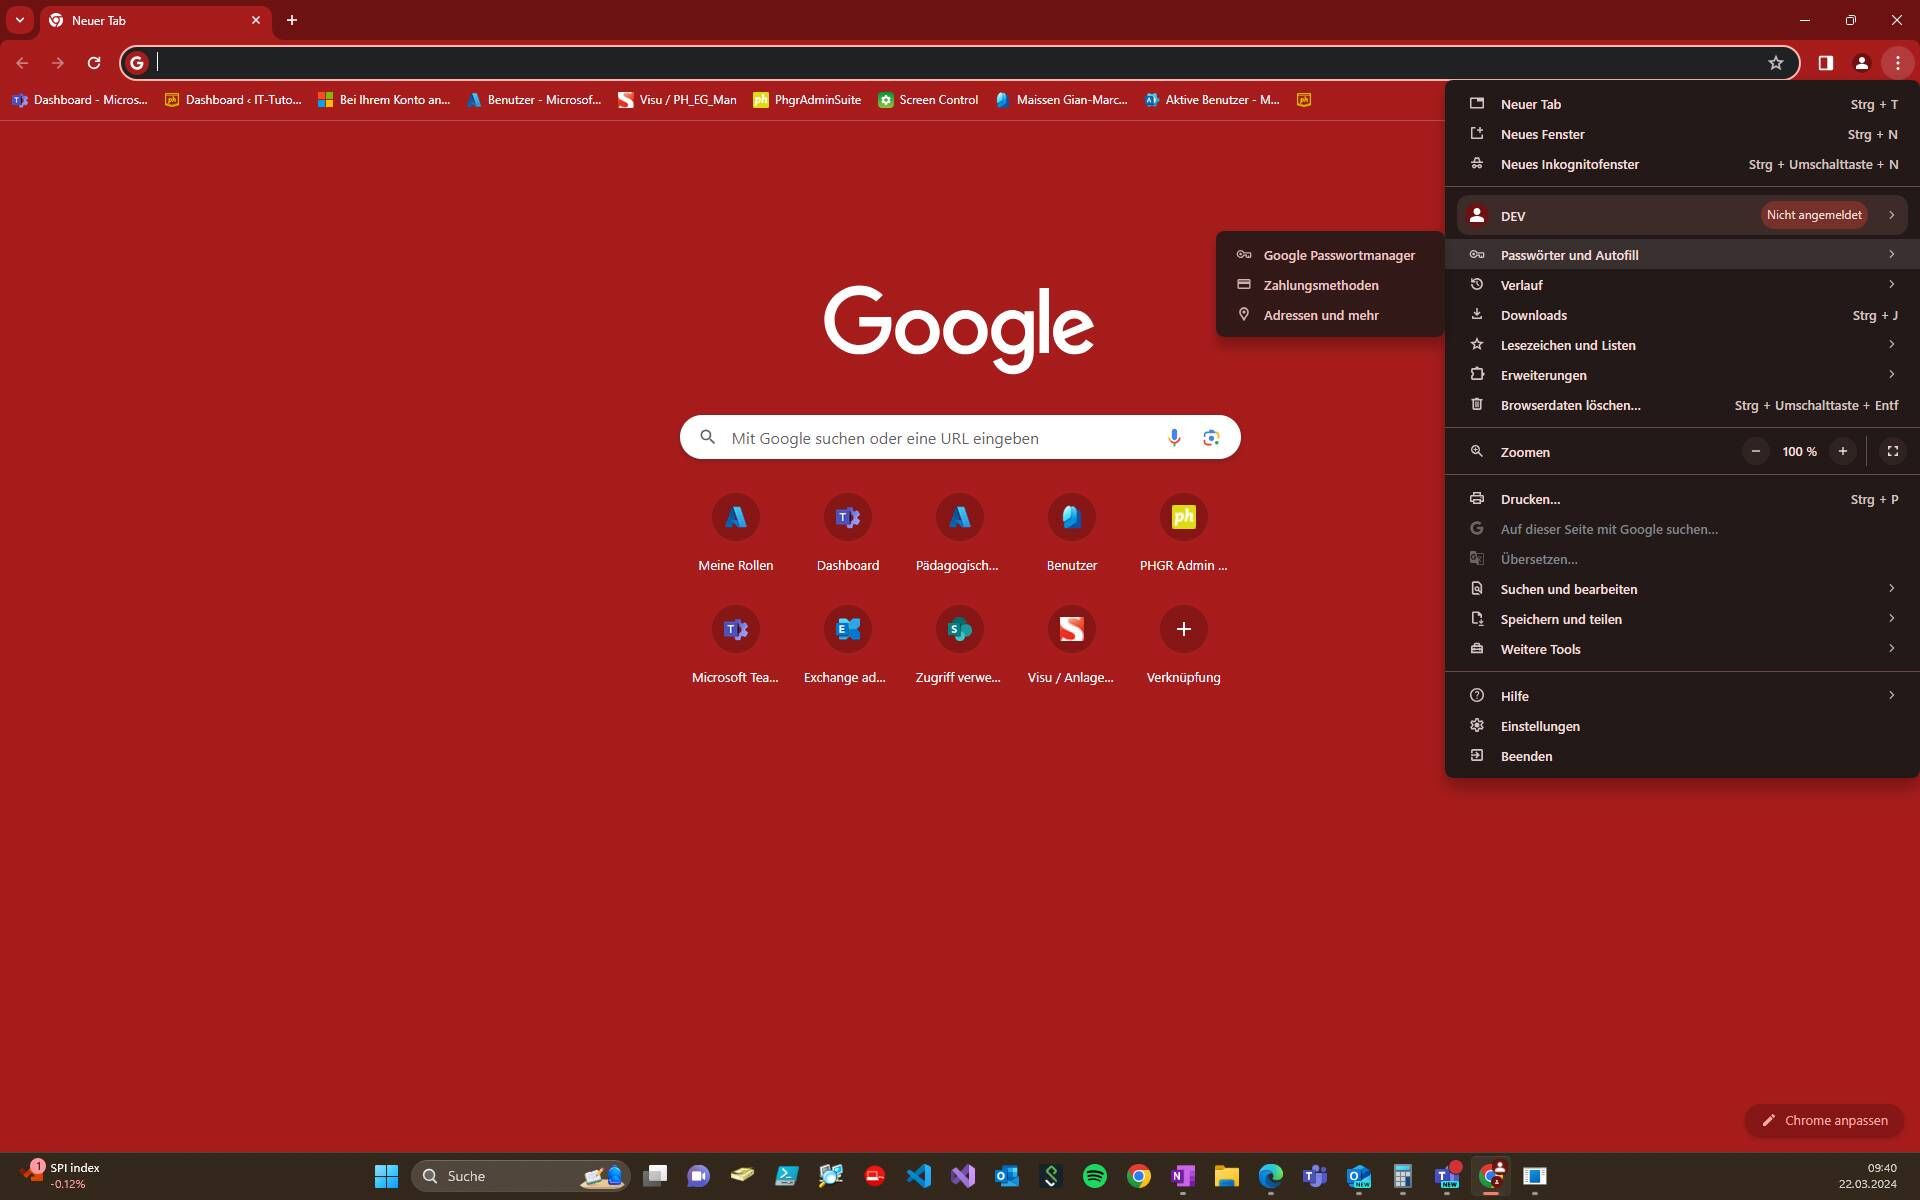Click the Chrome anpassen button
This screenshot has height=1200, width=1920.
[1824, 1120]
